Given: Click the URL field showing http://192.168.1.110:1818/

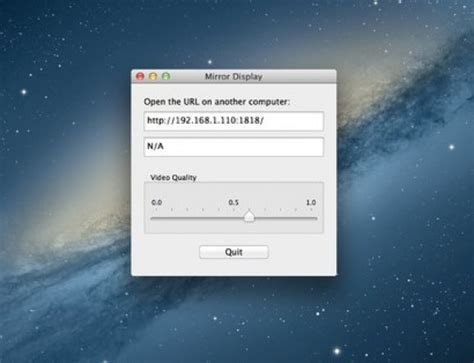Looking at the screenshot, I should tap(234, 121).
